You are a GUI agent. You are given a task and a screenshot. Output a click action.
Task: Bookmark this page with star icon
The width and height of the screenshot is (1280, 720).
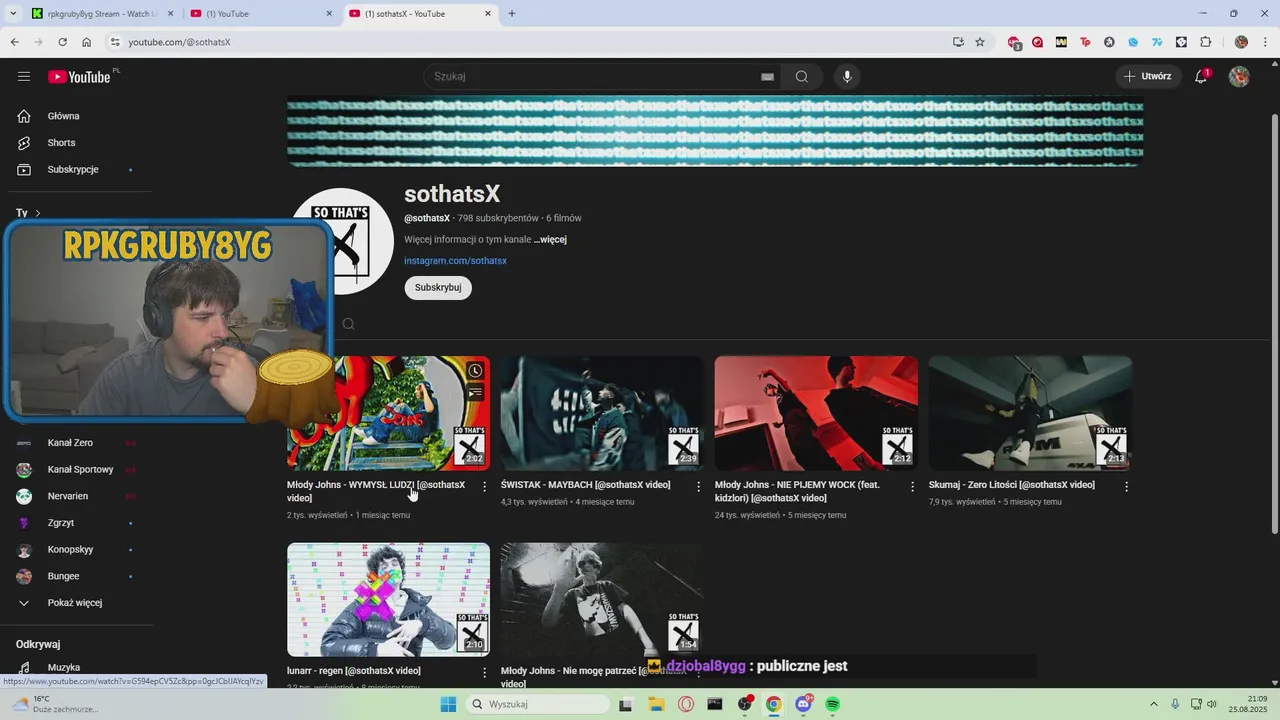(x=980, y=42)
